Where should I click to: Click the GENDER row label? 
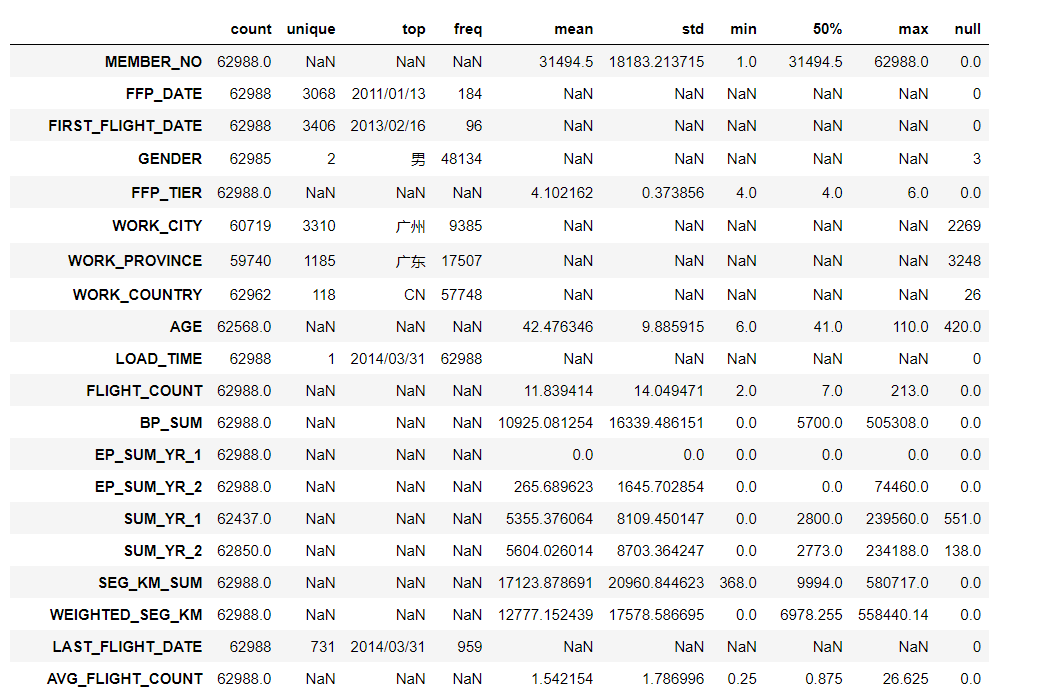click(x=170, y=158)
